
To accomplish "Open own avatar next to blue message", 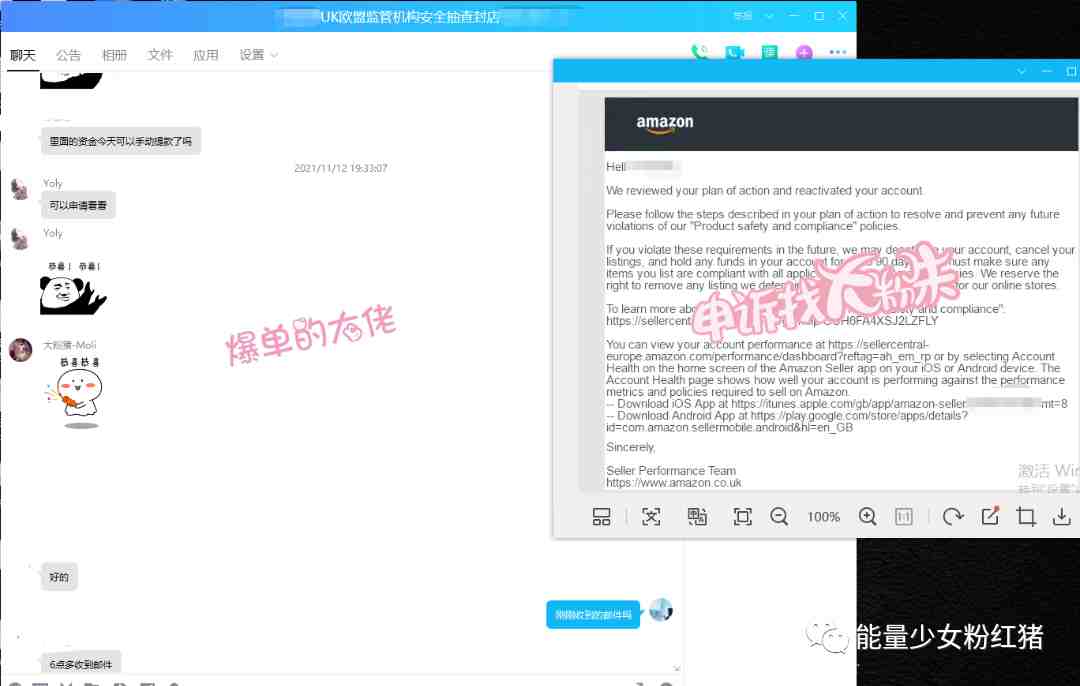I will pyautogui.click(x=661, y=610).
